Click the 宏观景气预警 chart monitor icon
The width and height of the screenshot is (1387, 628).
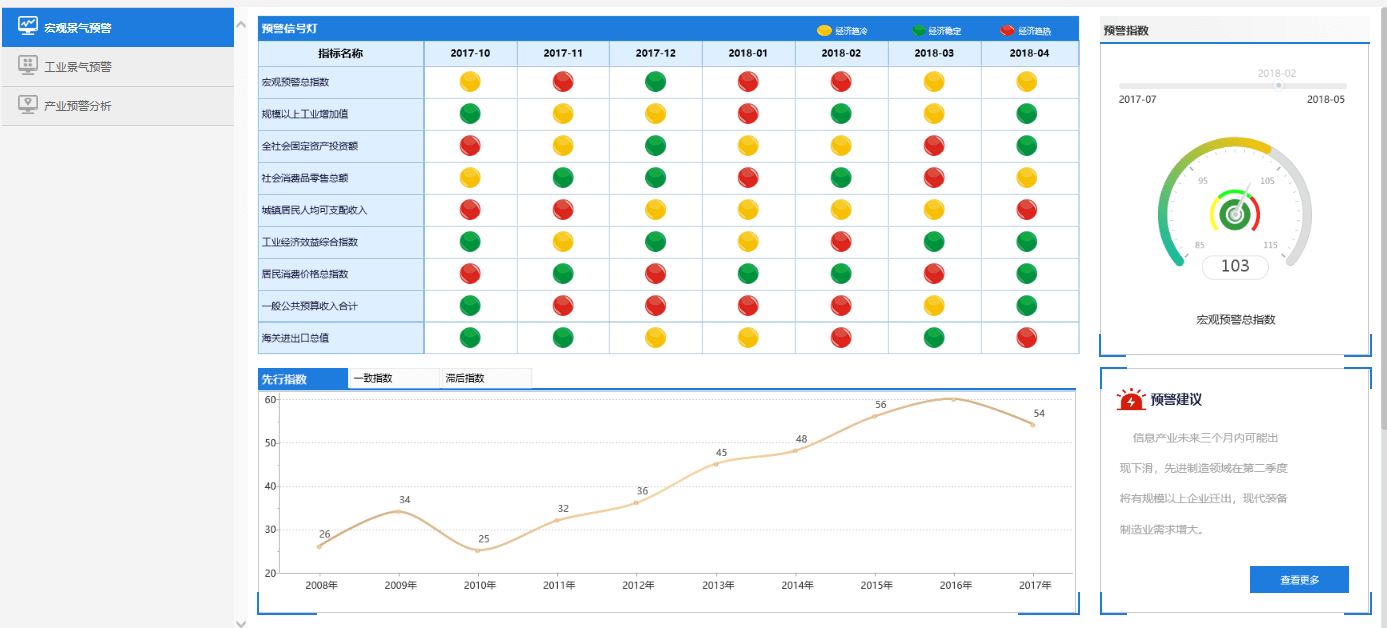click(28, 27)
